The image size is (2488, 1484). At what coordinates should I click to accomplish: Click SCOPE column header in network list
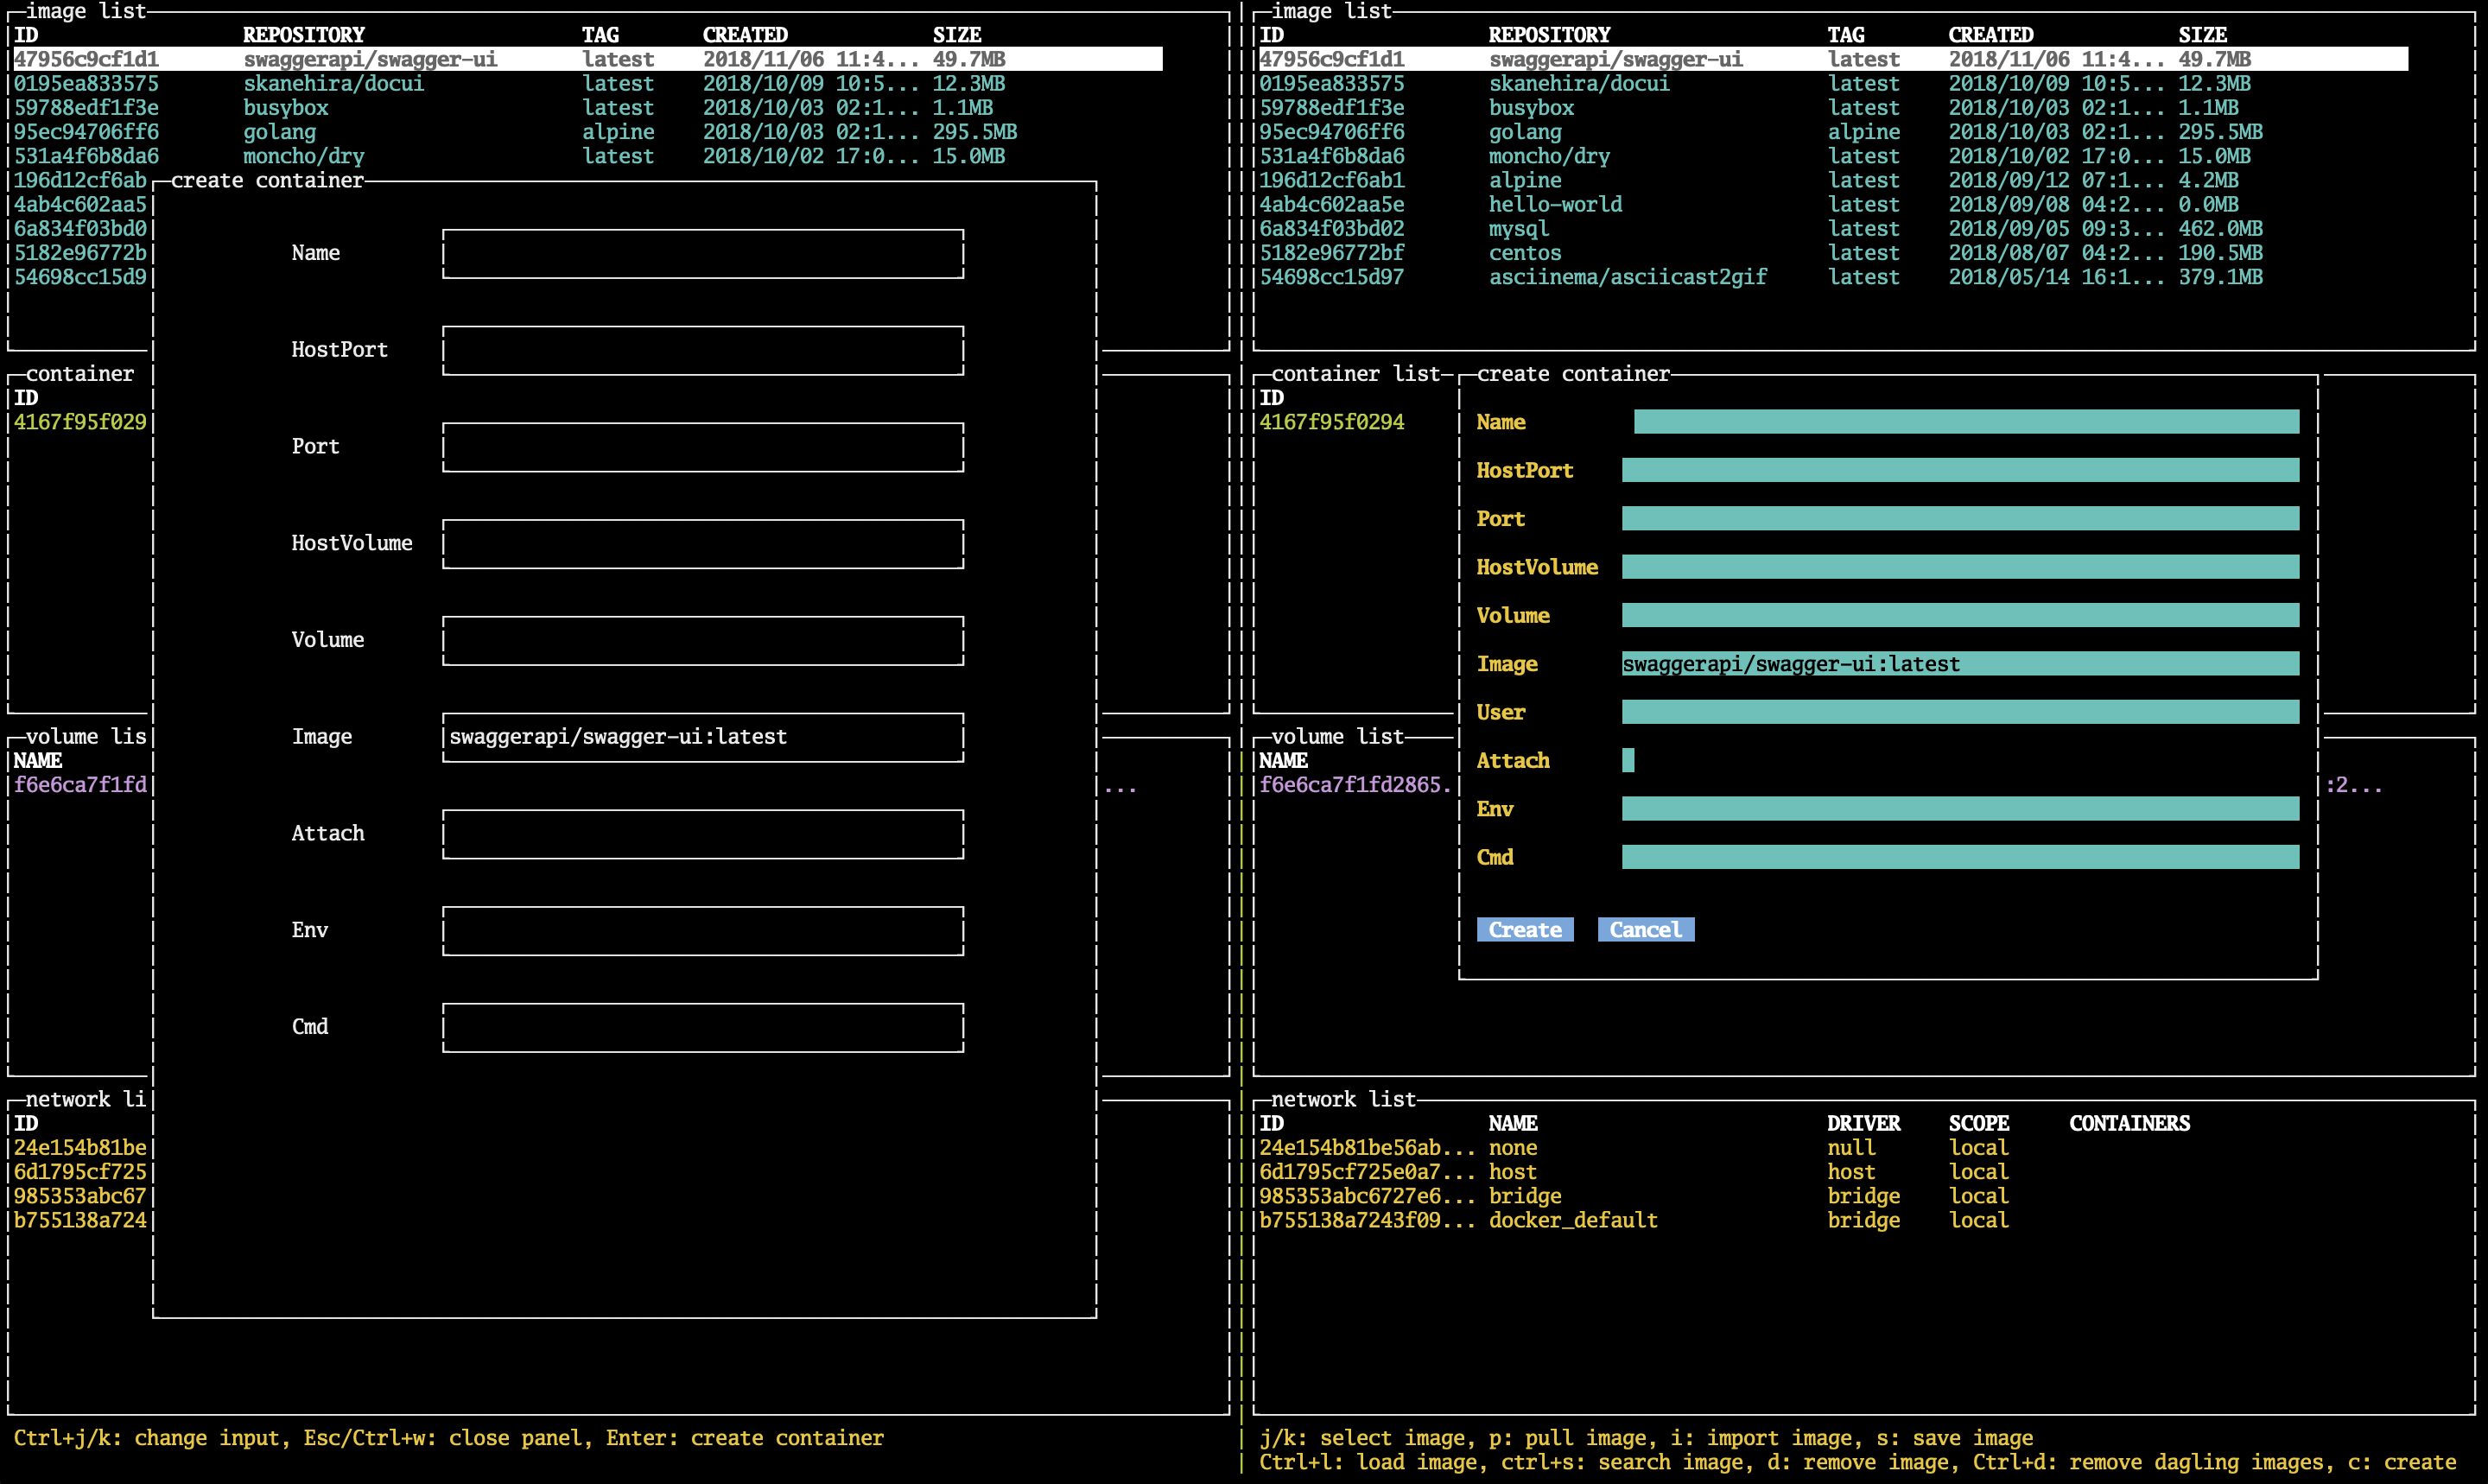coord(1979,1123)
